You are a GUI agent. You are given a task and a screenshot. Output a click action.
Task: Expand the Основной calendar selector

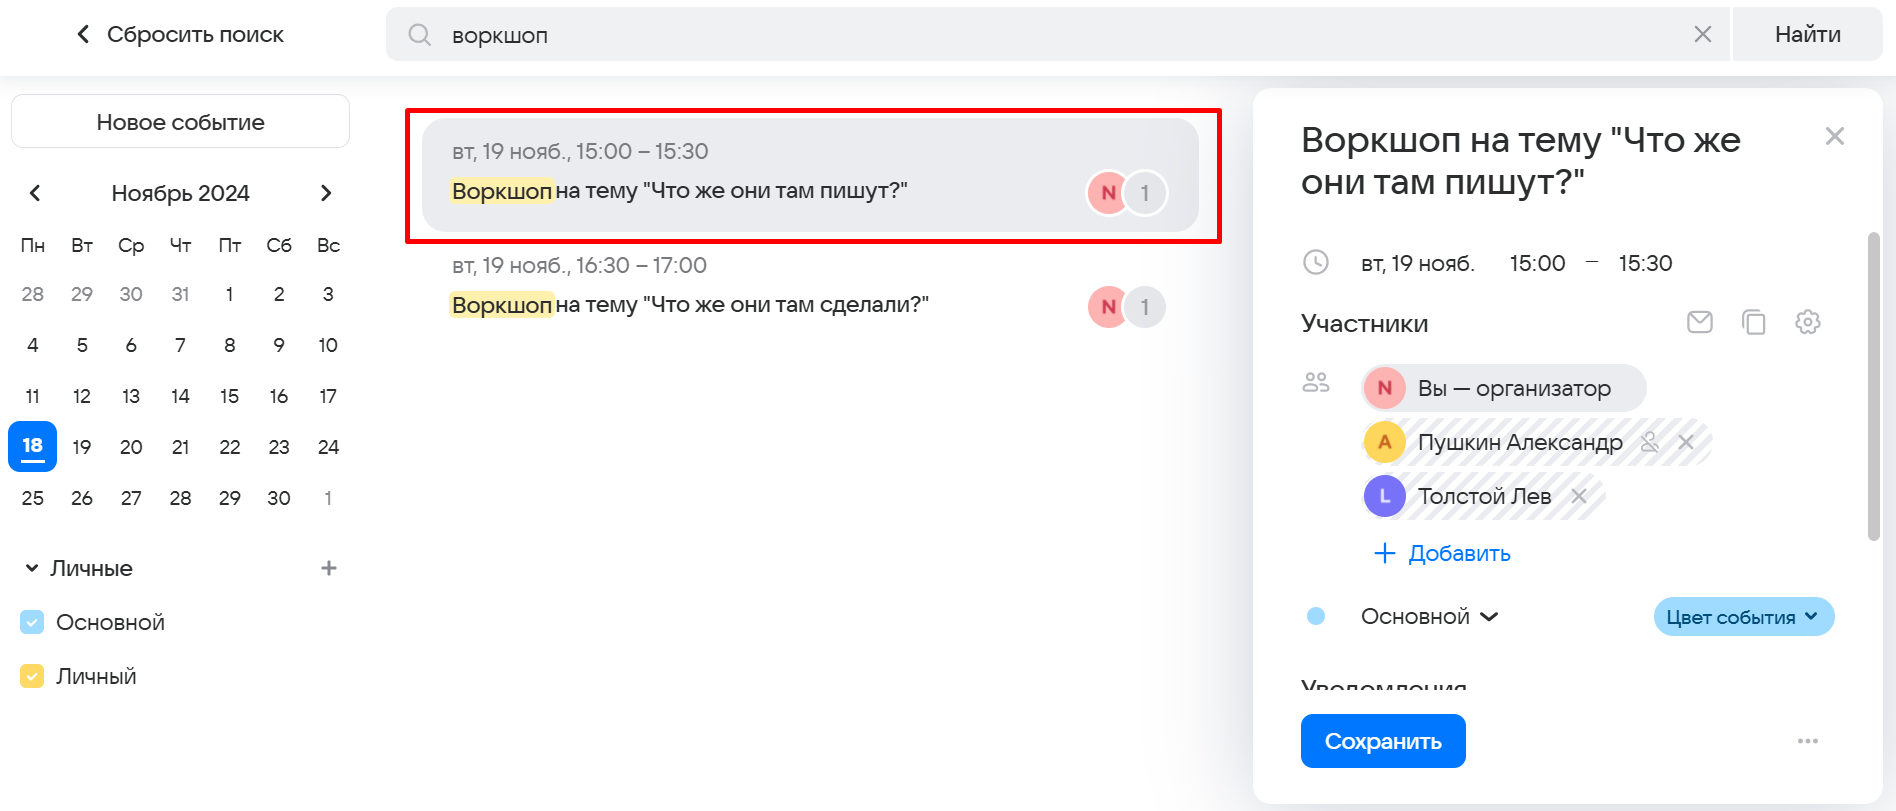pos(1429,617)
